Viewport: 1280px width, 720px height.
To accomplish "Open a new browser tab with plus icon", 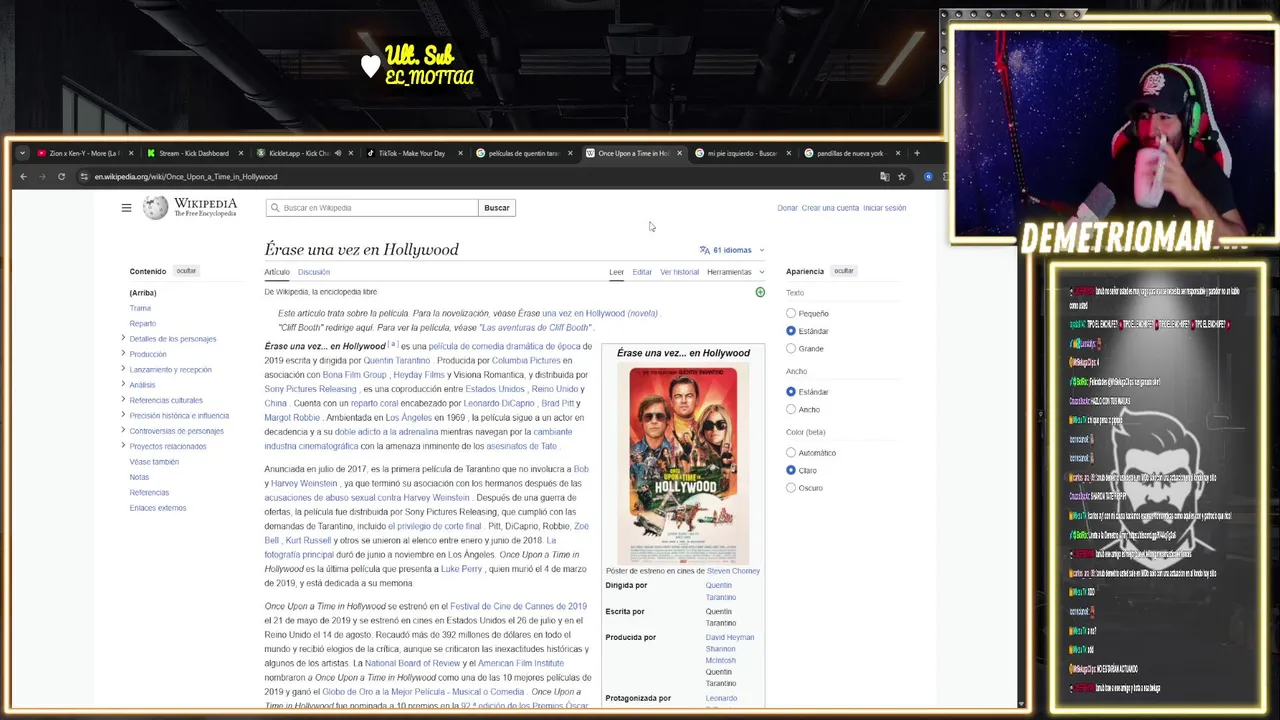I will tap(916, 153).
